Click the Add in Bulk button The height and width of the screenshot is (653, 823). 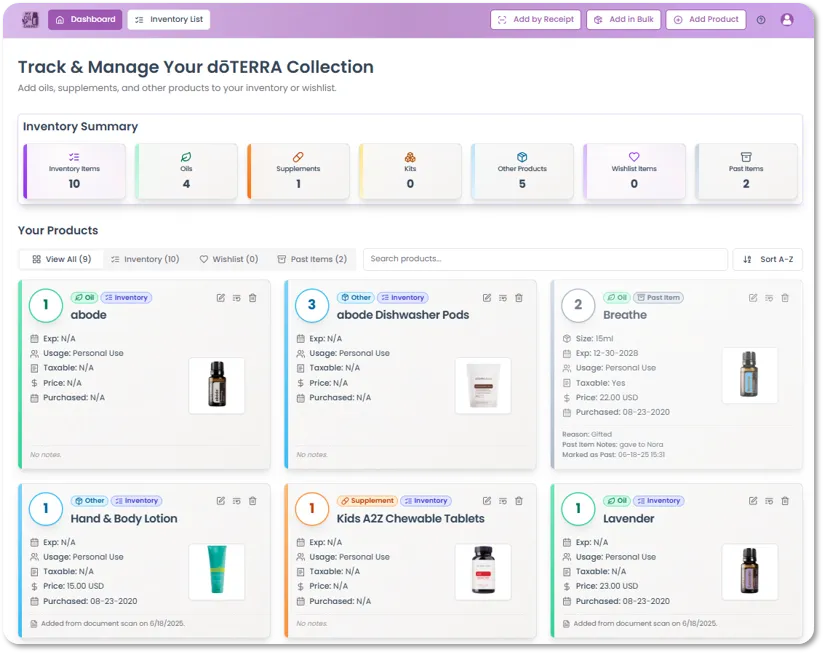[x=624, y=19]
